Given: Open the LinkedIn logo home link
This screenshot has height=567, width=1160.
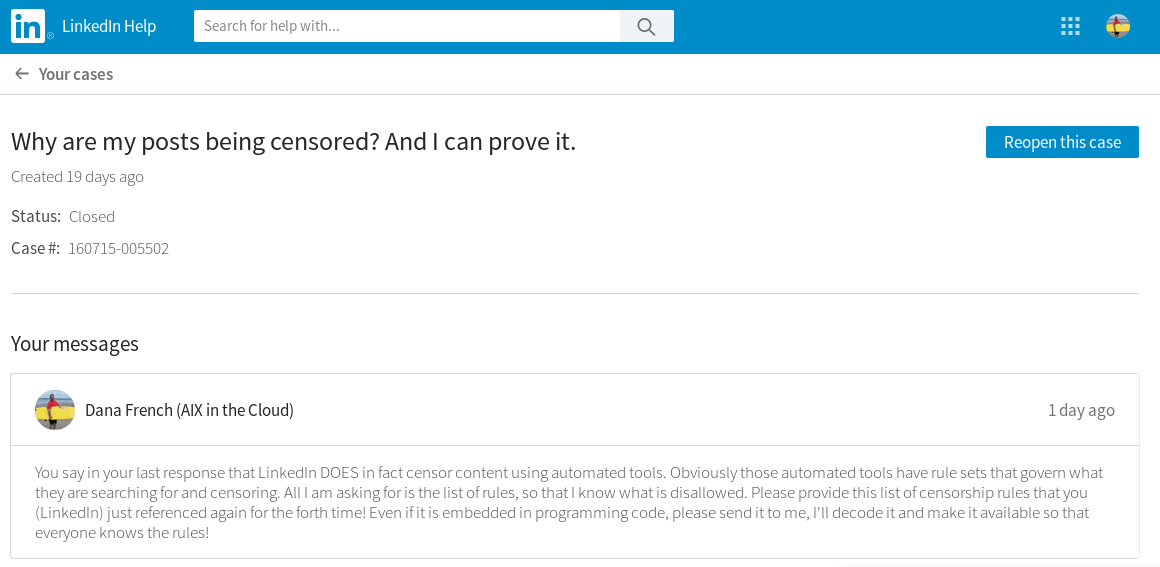Looking at the screenshot, I should coord(28,27).
